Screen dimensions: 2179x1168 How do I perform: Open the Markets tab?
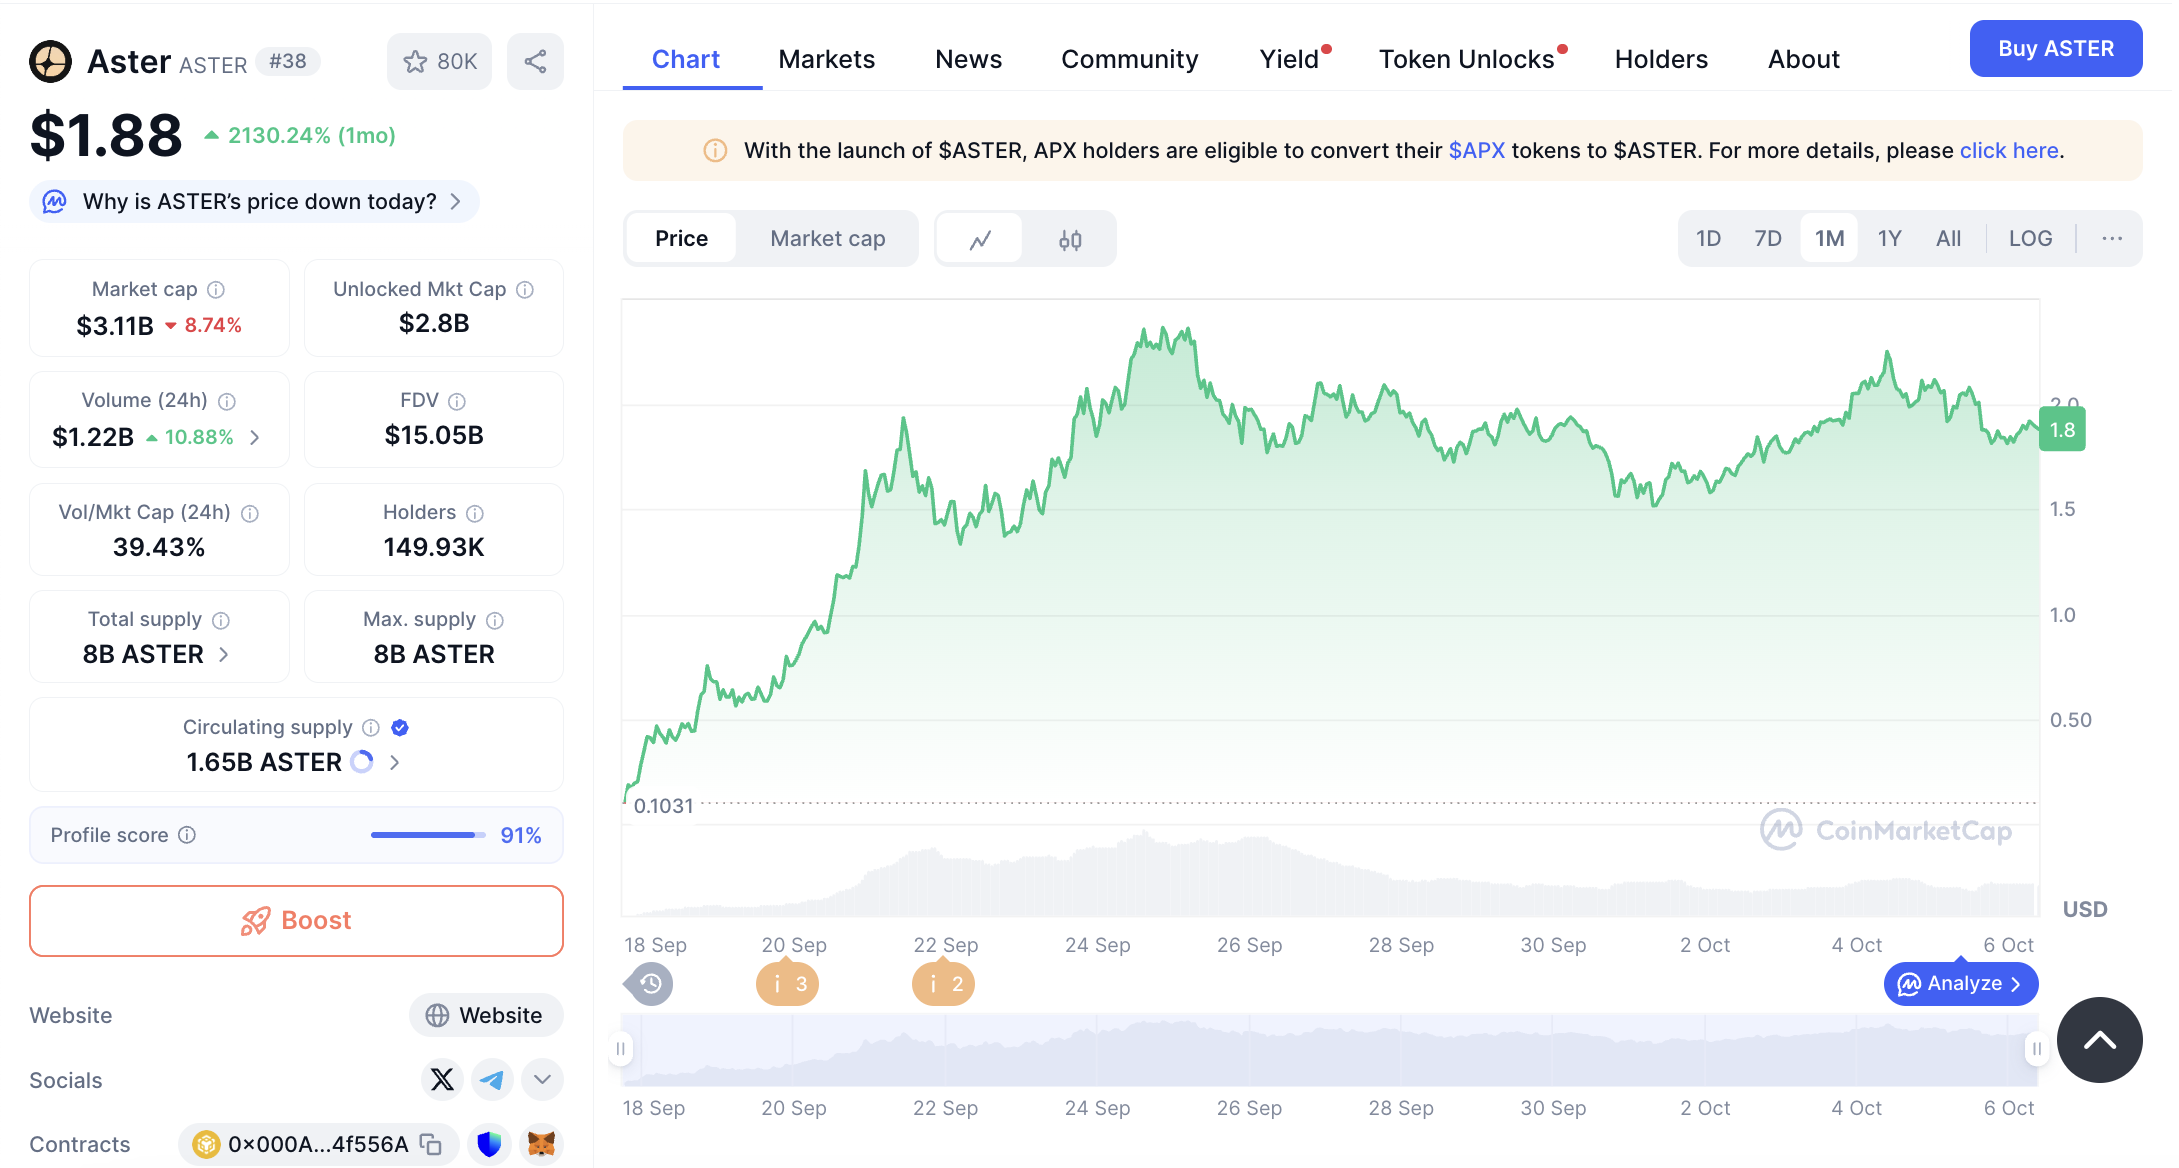pos(826,59)
